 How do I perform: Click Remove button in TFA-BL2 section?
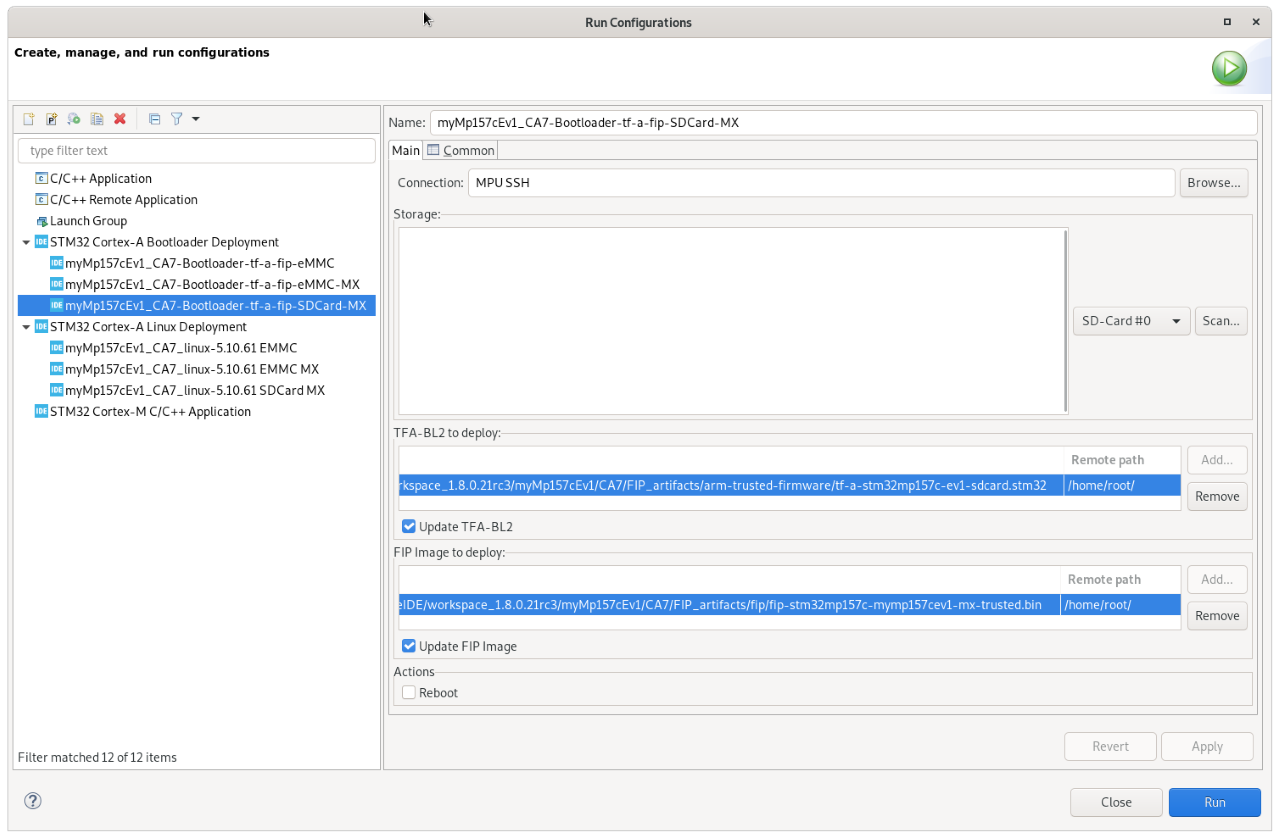point(1217,496)
